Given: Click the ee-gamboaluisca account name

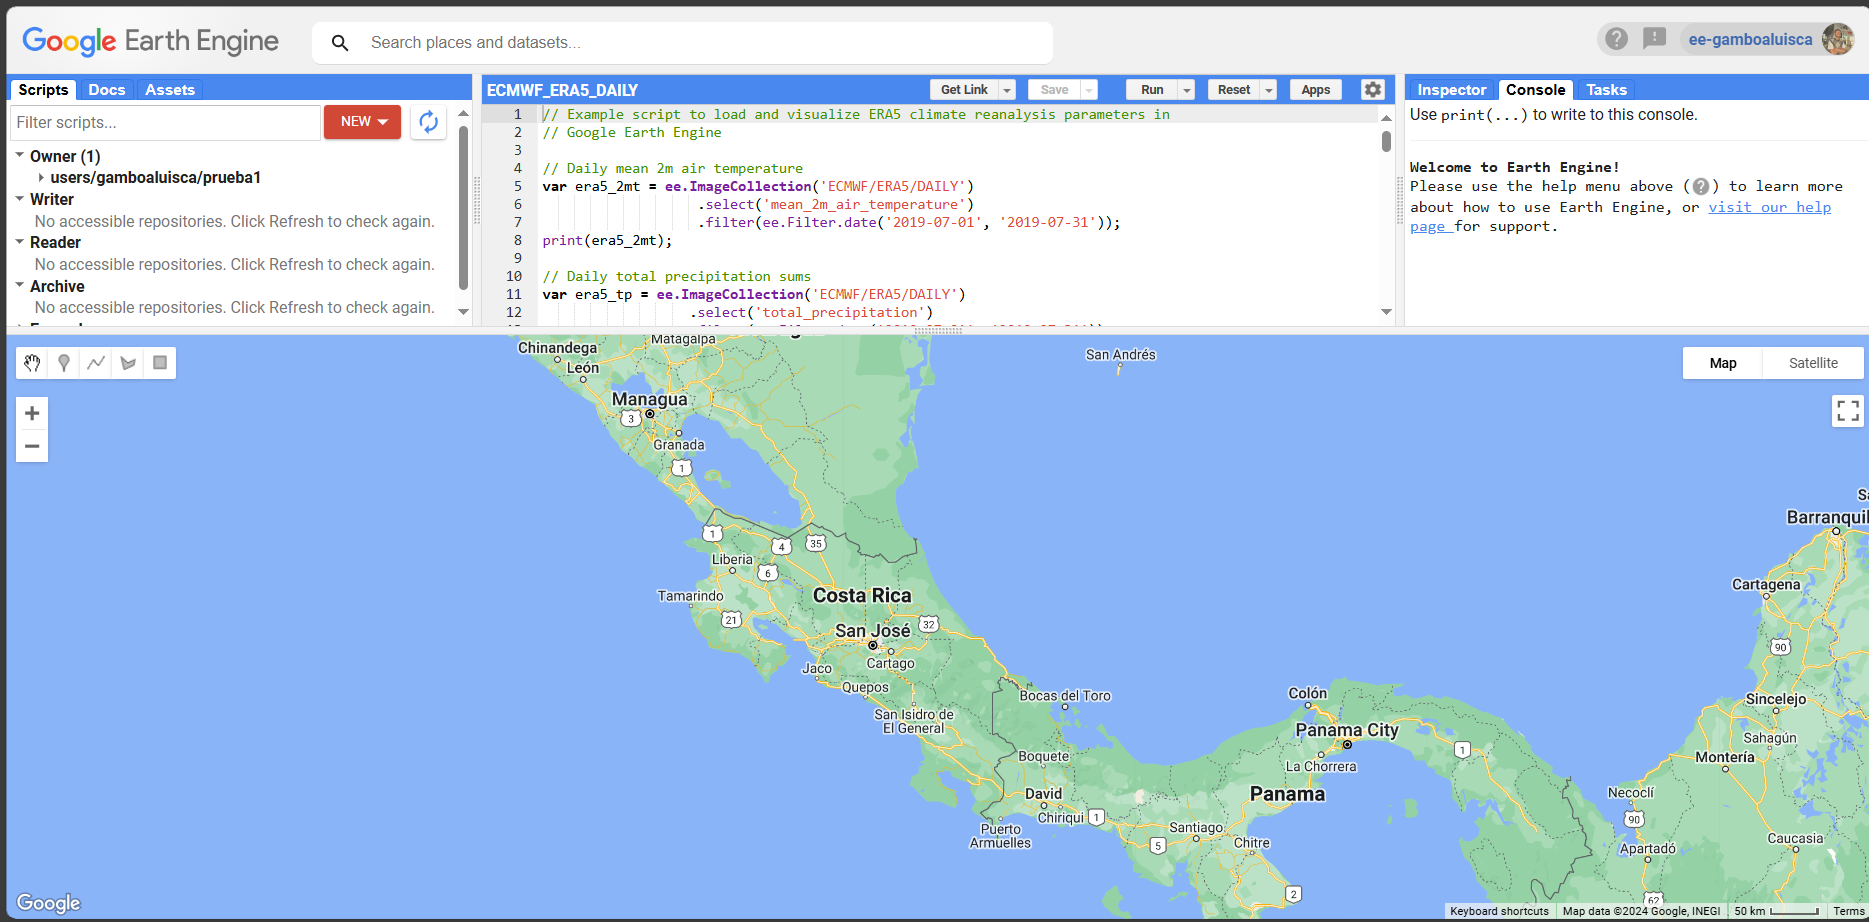Looking at the screenshot, I should point(1750,40).
